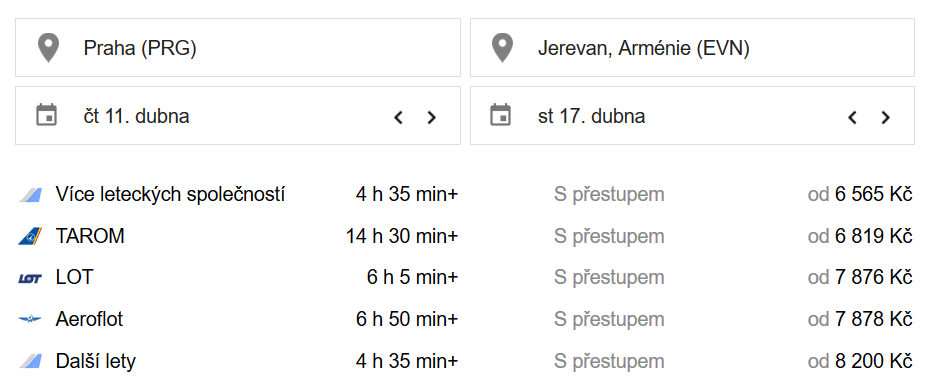Open the TAROM flights from 6 819 Kč
The image size is (928, 392).
tap(465, 236)
